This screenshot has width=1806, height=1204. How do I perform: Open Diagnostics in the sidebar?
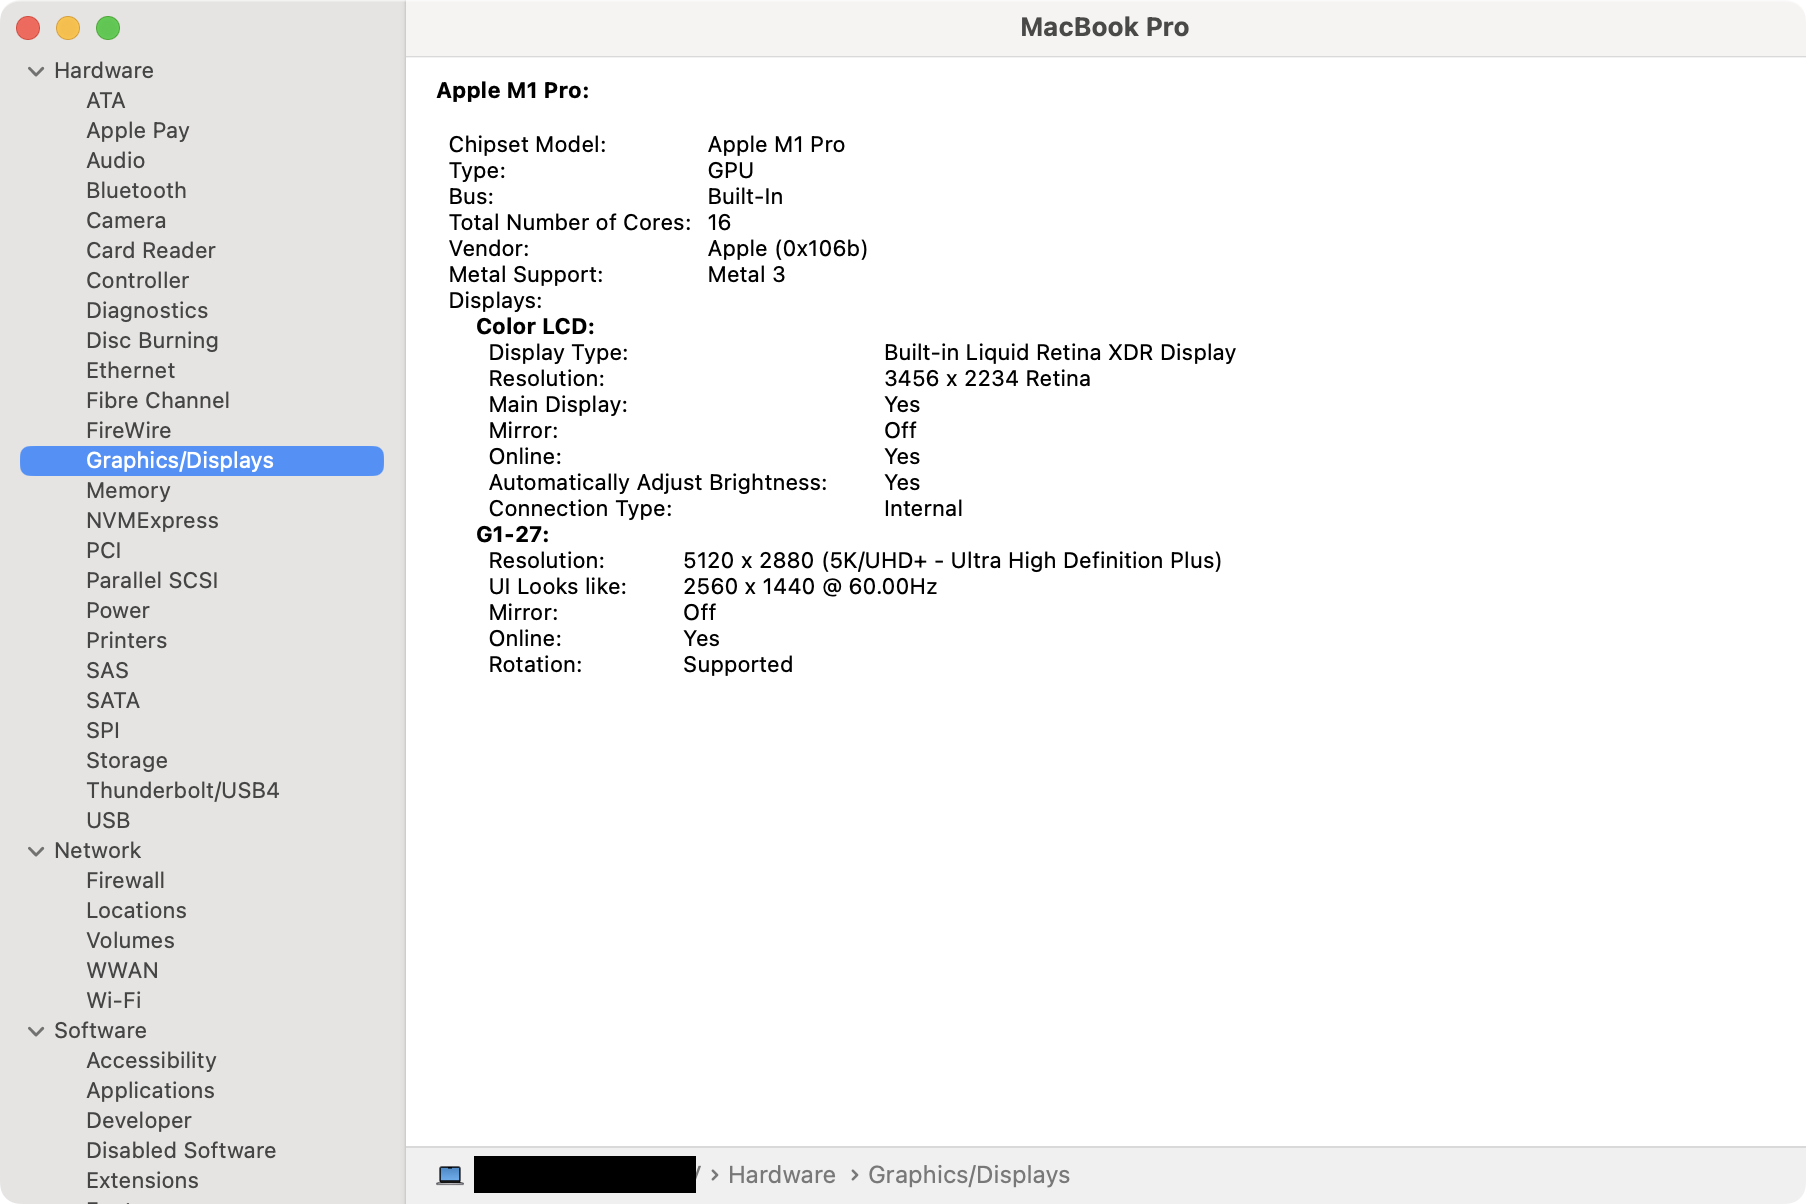coord(147,311)
